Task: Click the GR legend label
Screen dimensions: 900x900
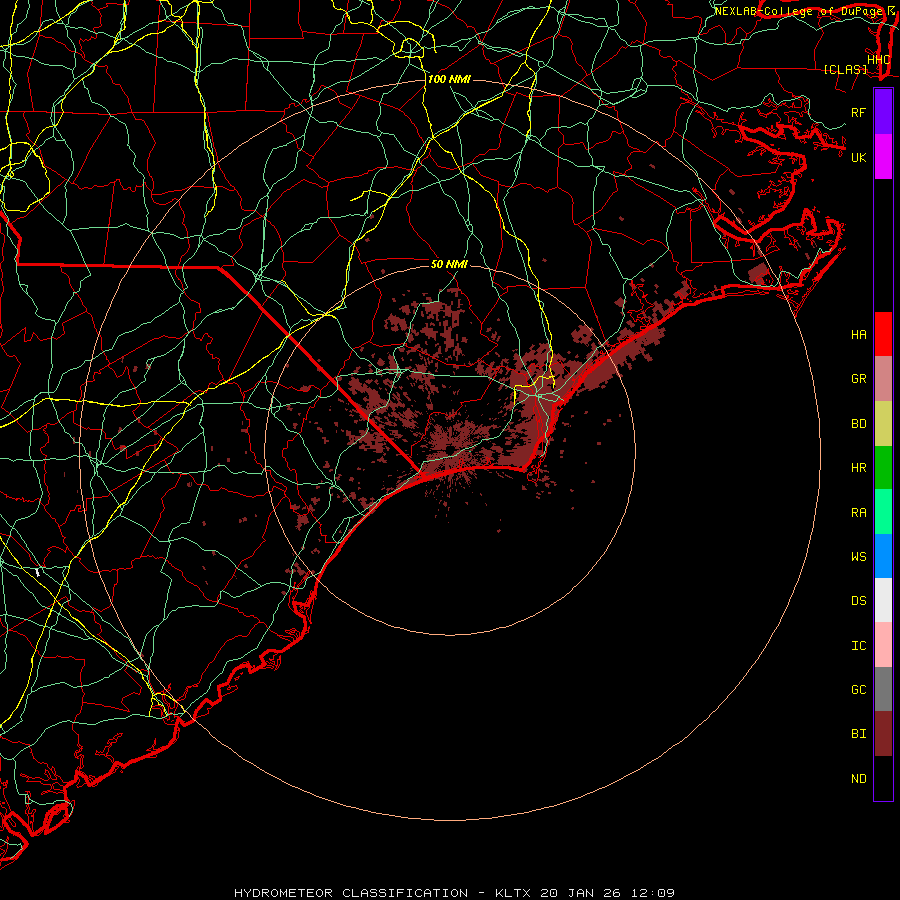Action: click(x=859, y=379)
